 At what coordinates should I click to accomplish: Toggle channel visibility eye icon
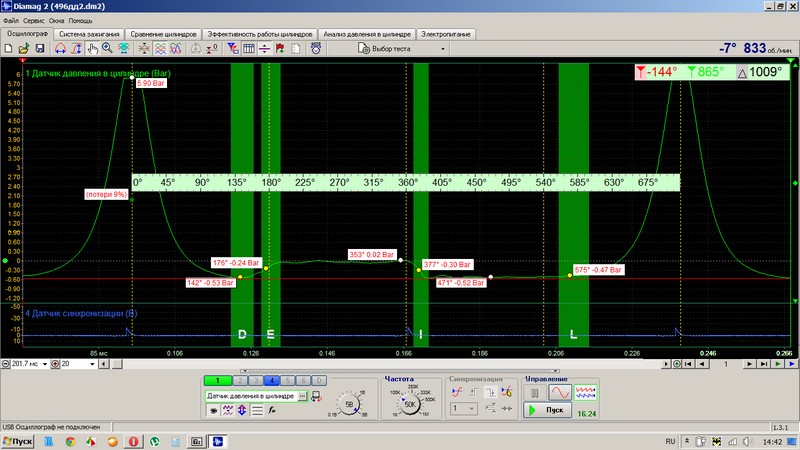pos(213,410)
